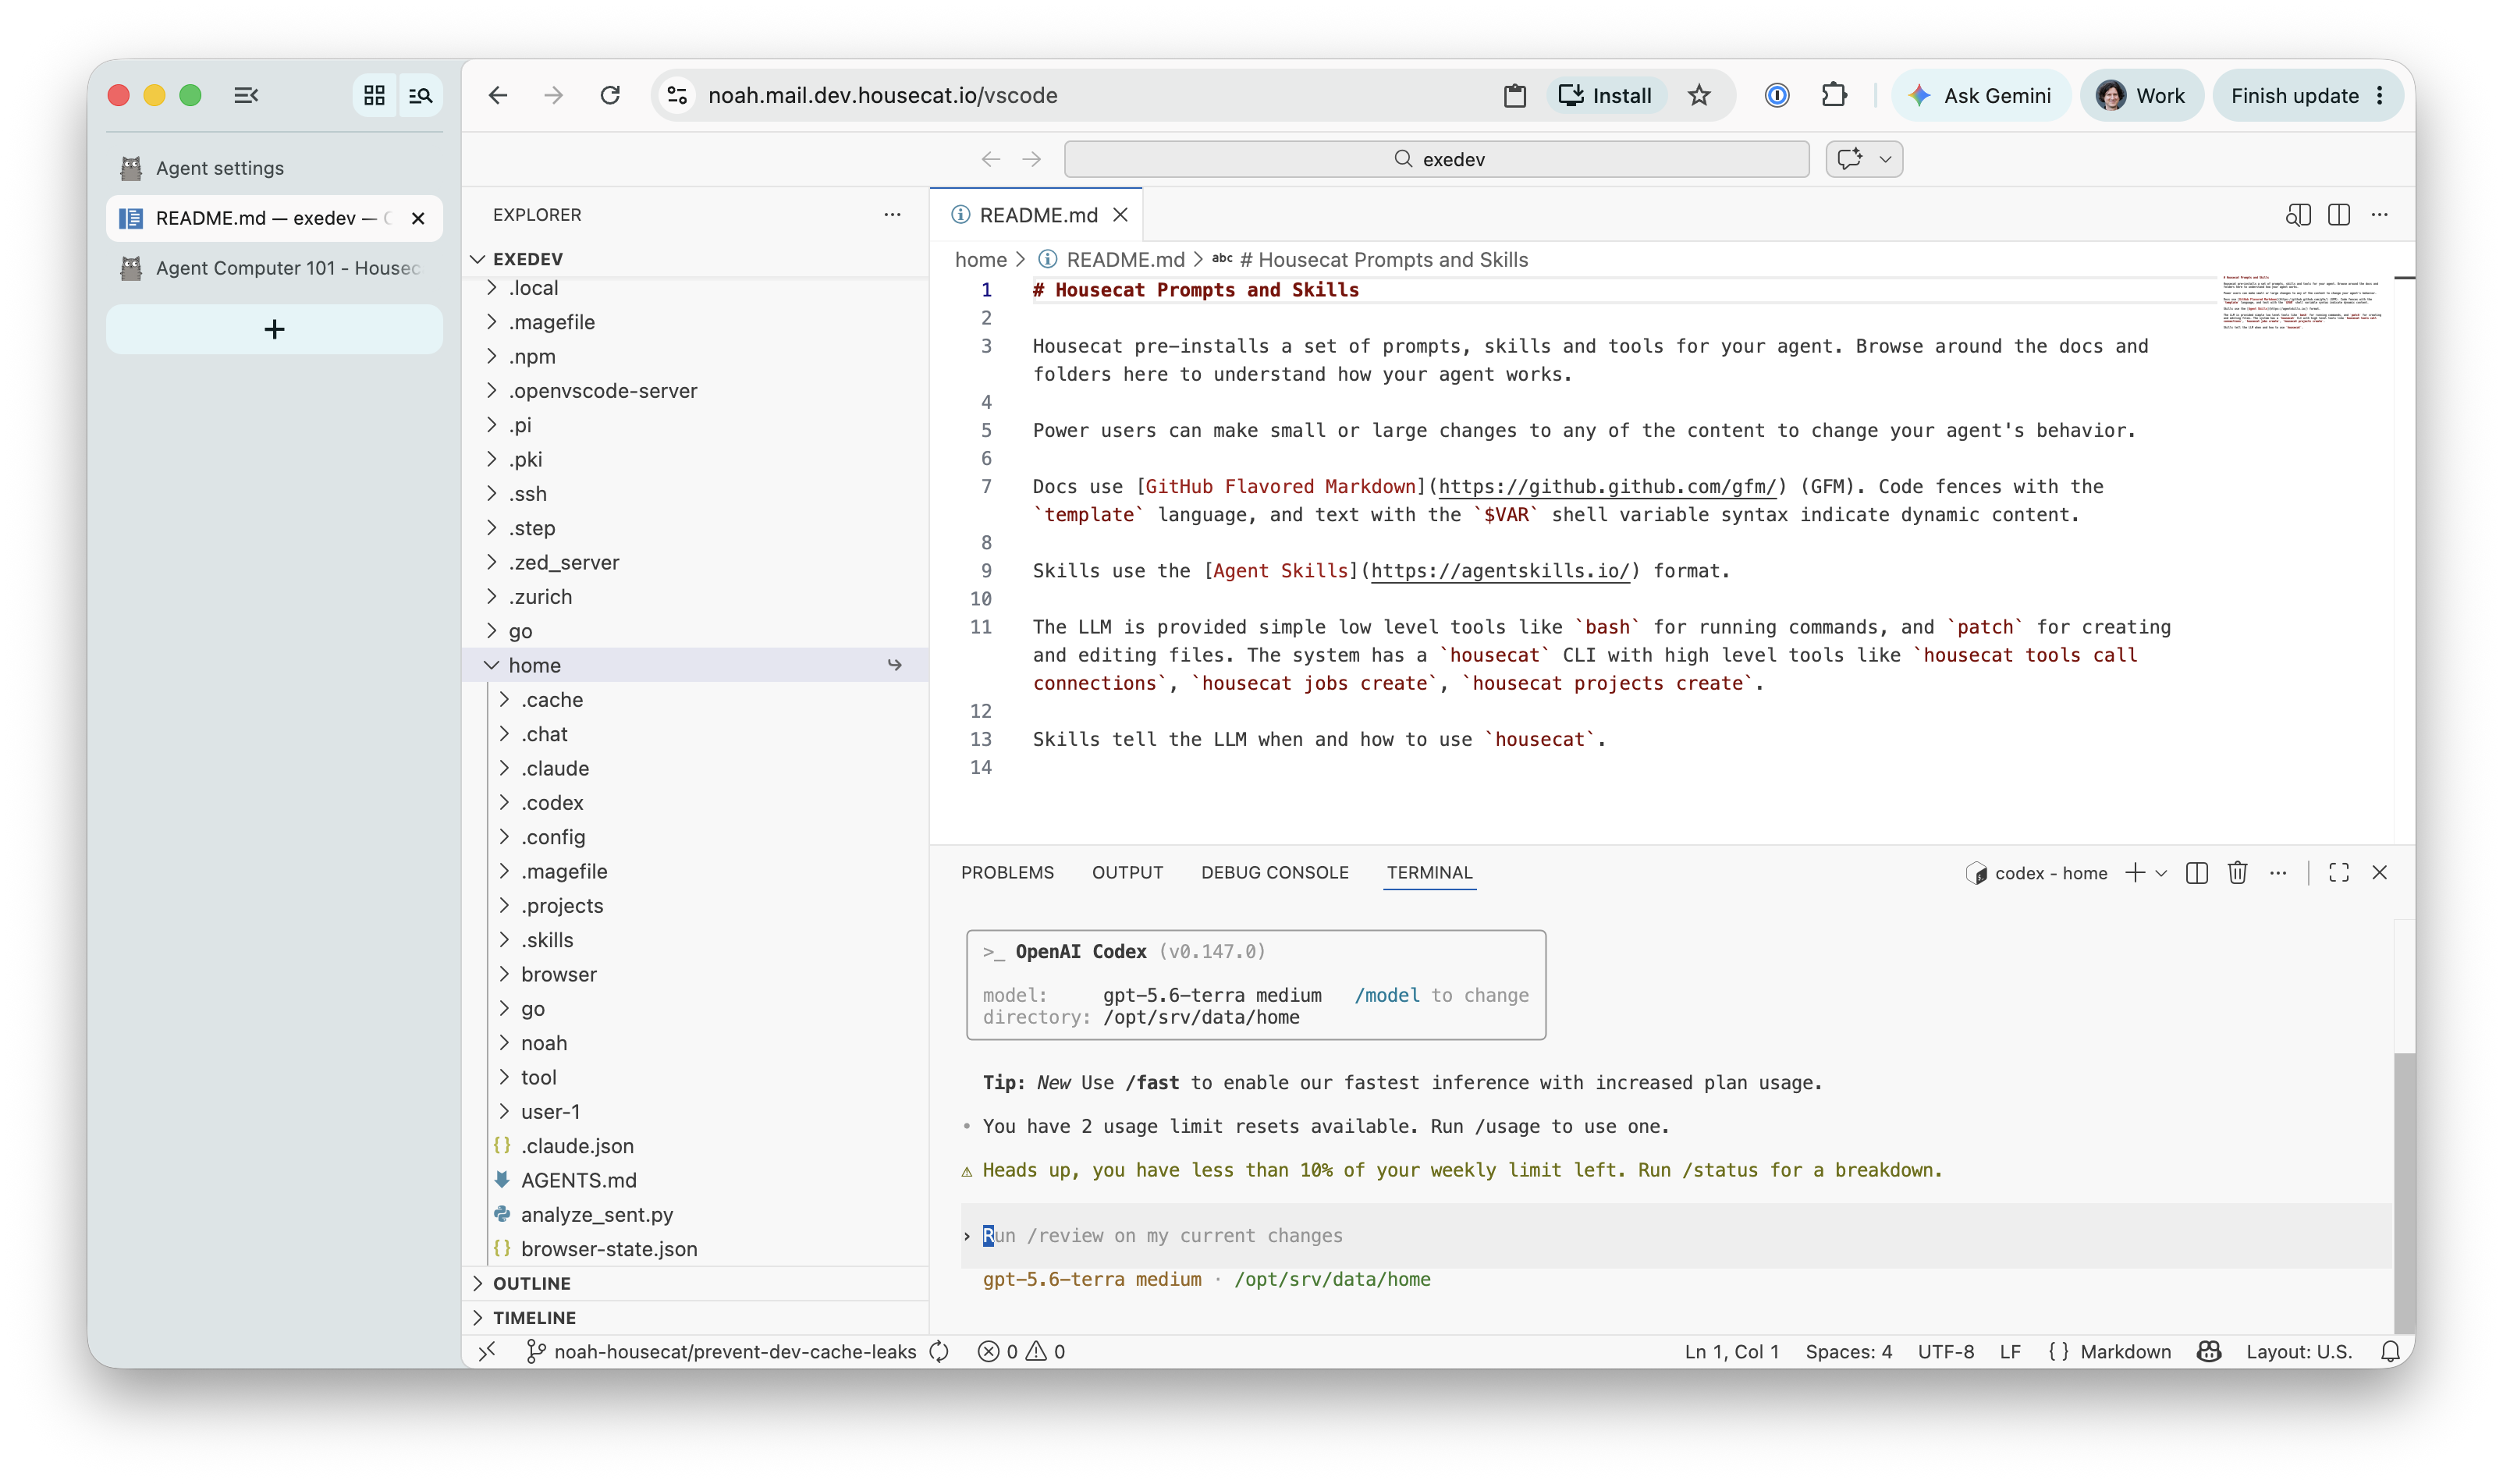Kill terminal with trash icon
Image resolution: width=2503 pixels, height=1484 pixels.
point(2237,873)
